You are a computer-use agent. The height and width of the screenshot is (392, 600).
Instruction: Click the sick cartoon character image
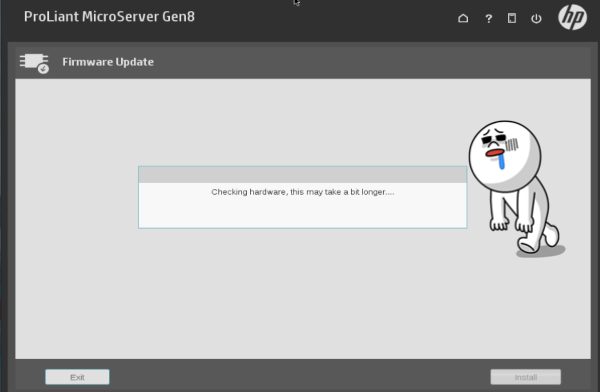517,189
